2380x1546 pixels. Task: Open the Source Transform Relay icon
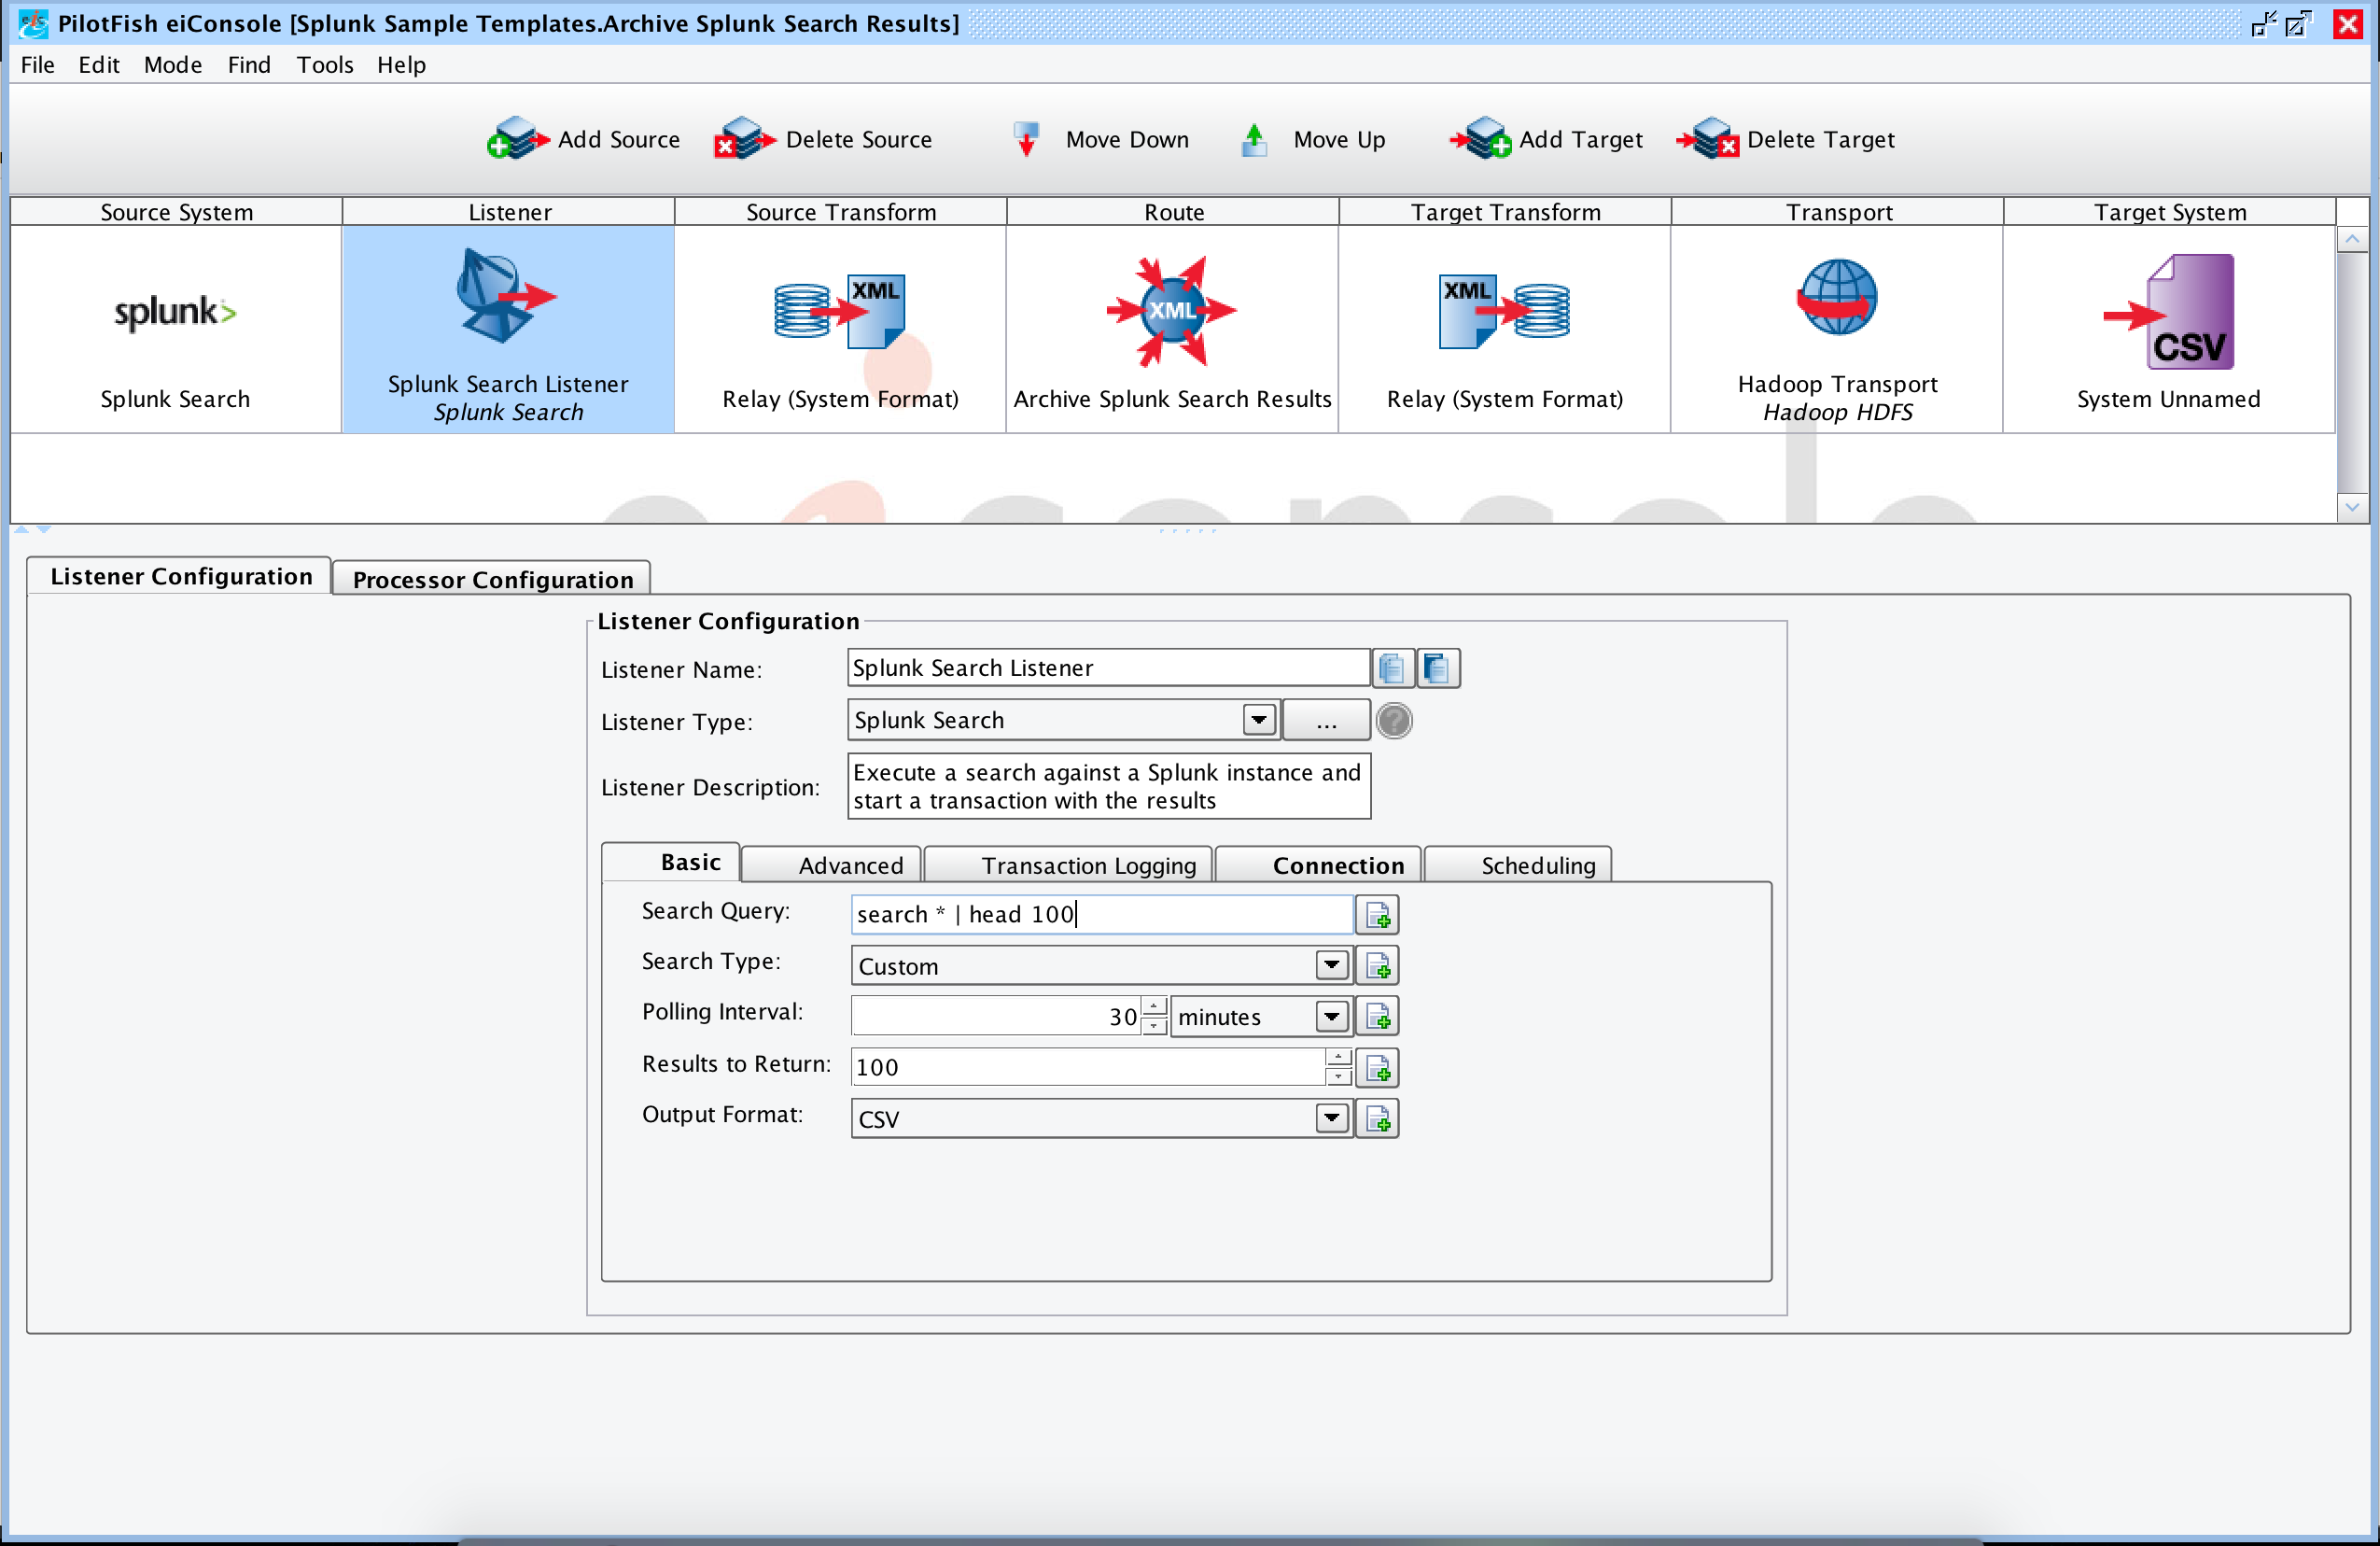coord(840,311)
